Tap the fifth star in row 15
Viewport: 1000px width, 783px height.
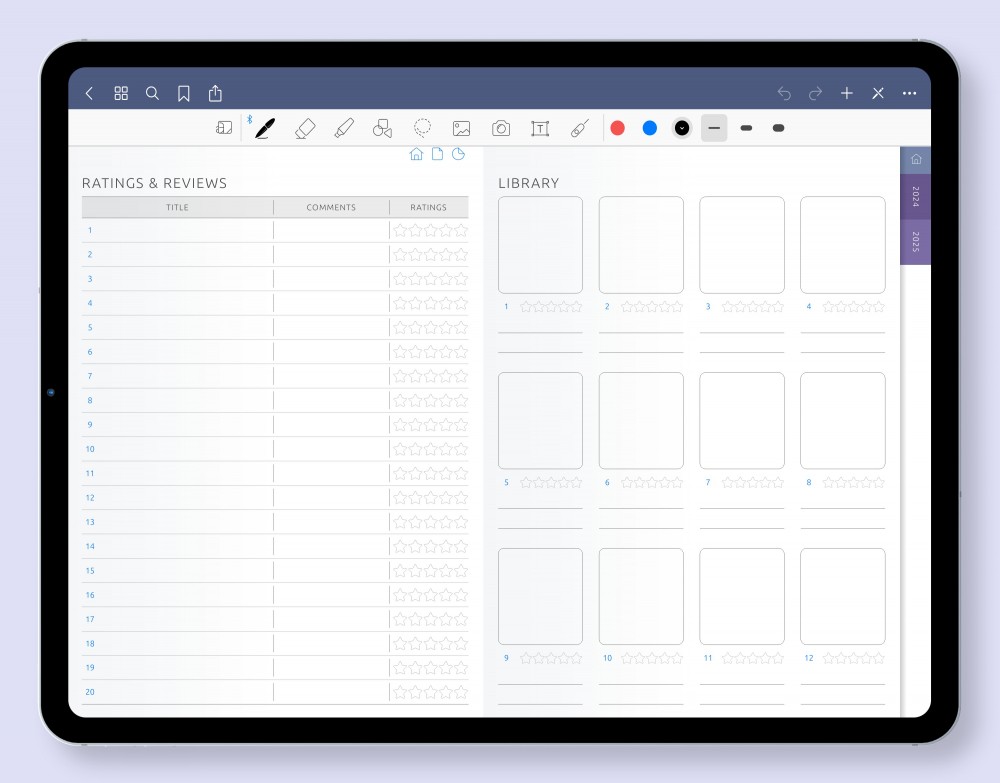(x=461, y=571)
